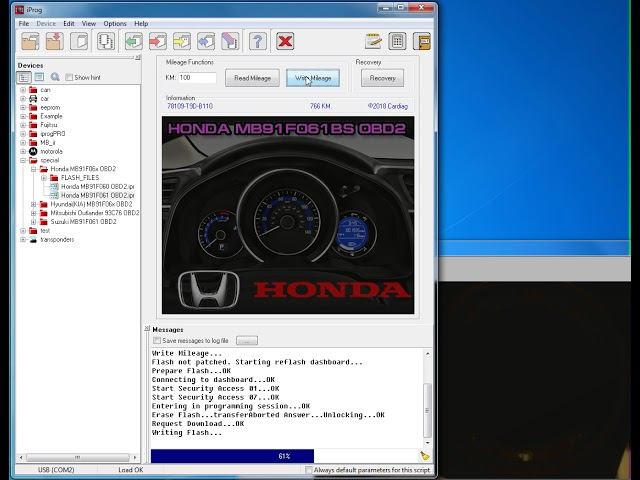The image size is (640, 480).
Task: Switch Devices panel to list view icon
Action: pos(39,77)
